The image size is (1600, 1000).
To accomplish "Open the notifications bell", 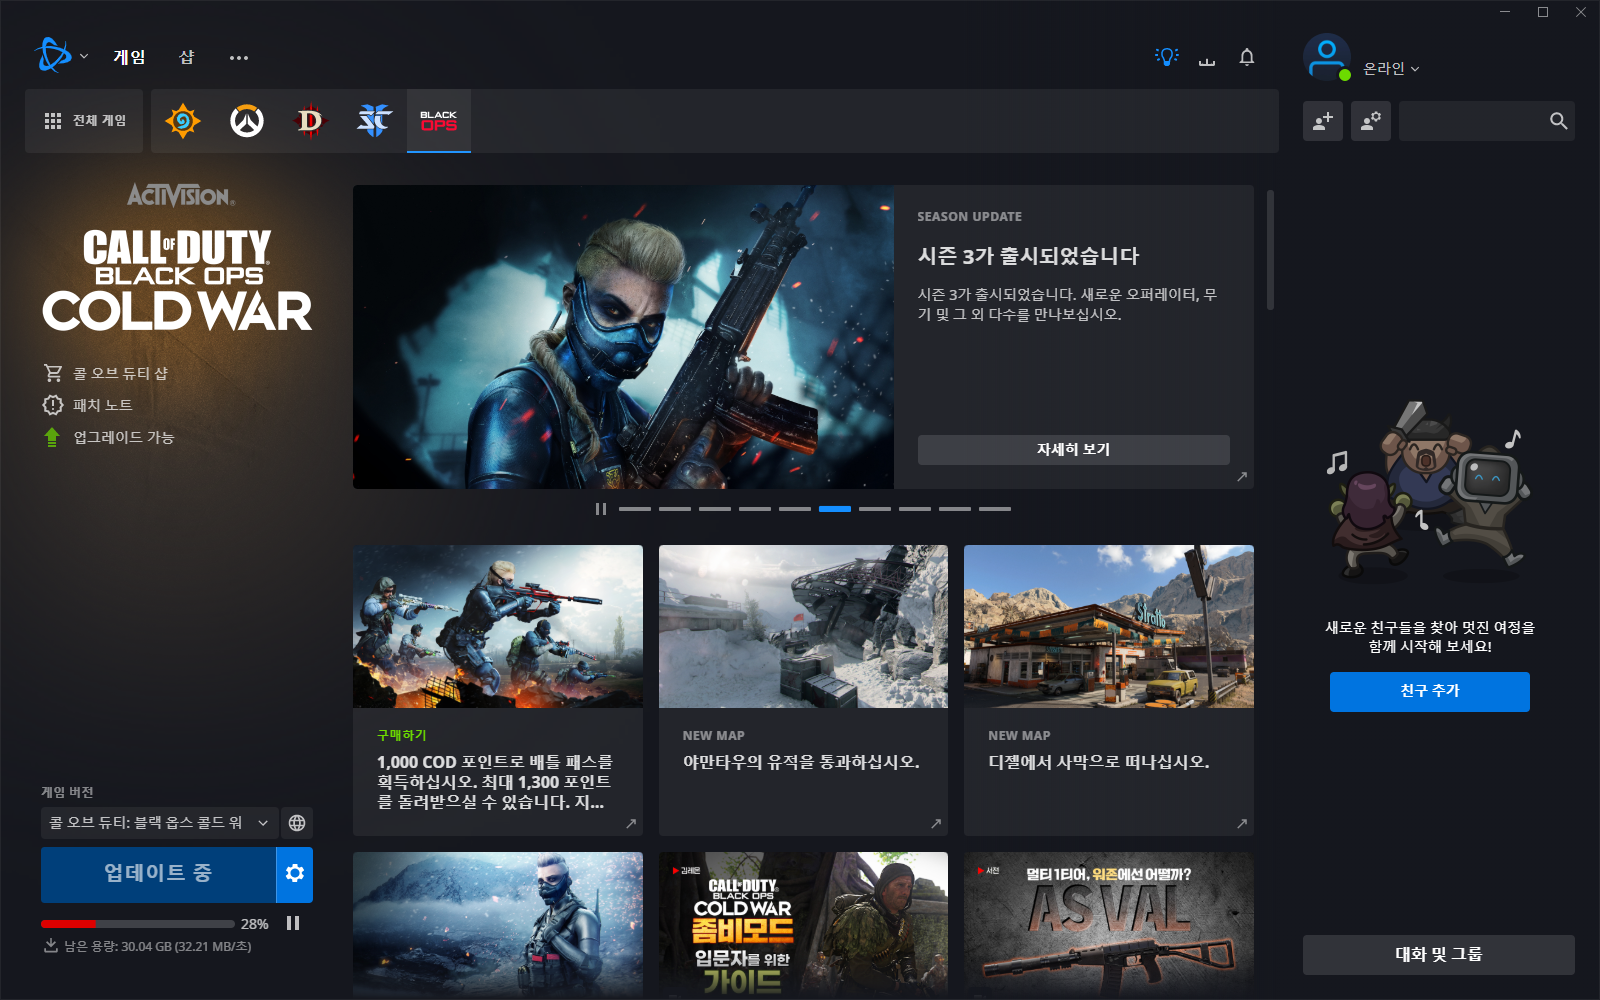I will pyautogui.click(x=1247, y=57).
